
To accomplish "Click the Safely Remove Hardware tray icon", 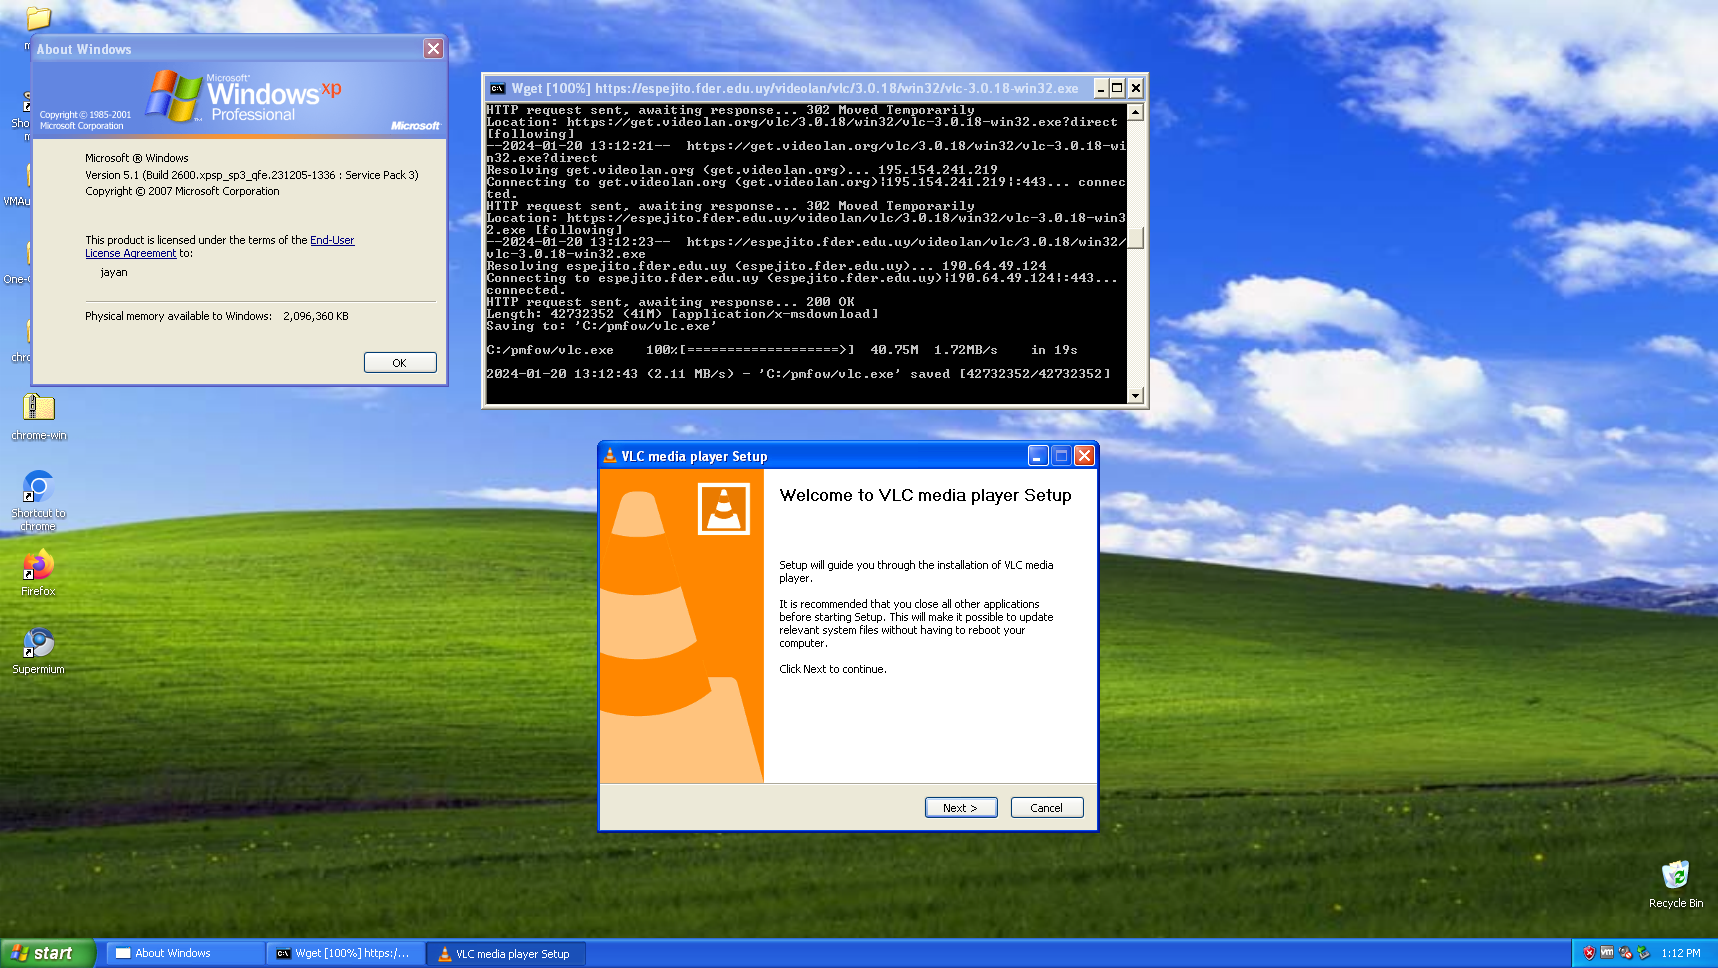I will (1643, 953).
